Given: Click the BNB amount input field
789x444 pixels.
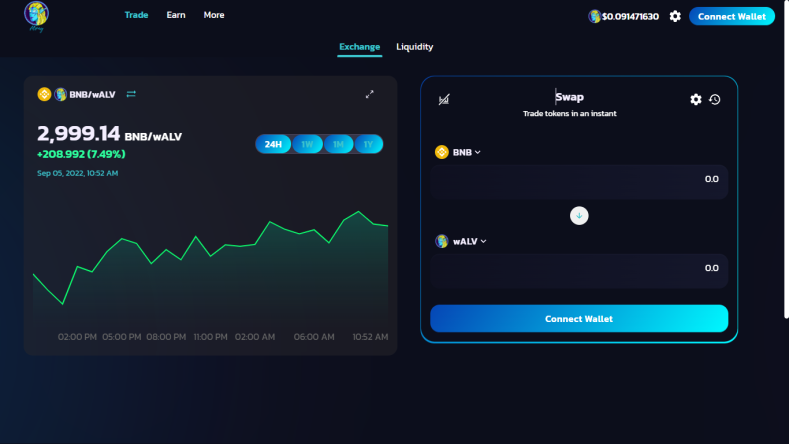Looking at the screenshot, I should [x=579, y=182].
